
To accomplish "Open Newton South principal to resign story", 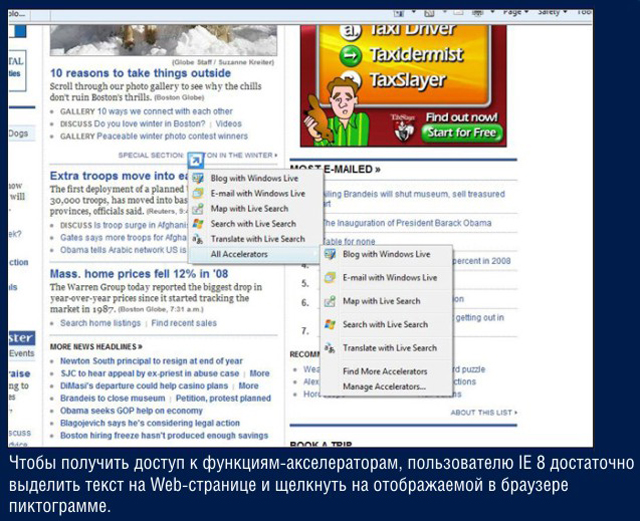I will coord(151,361).
